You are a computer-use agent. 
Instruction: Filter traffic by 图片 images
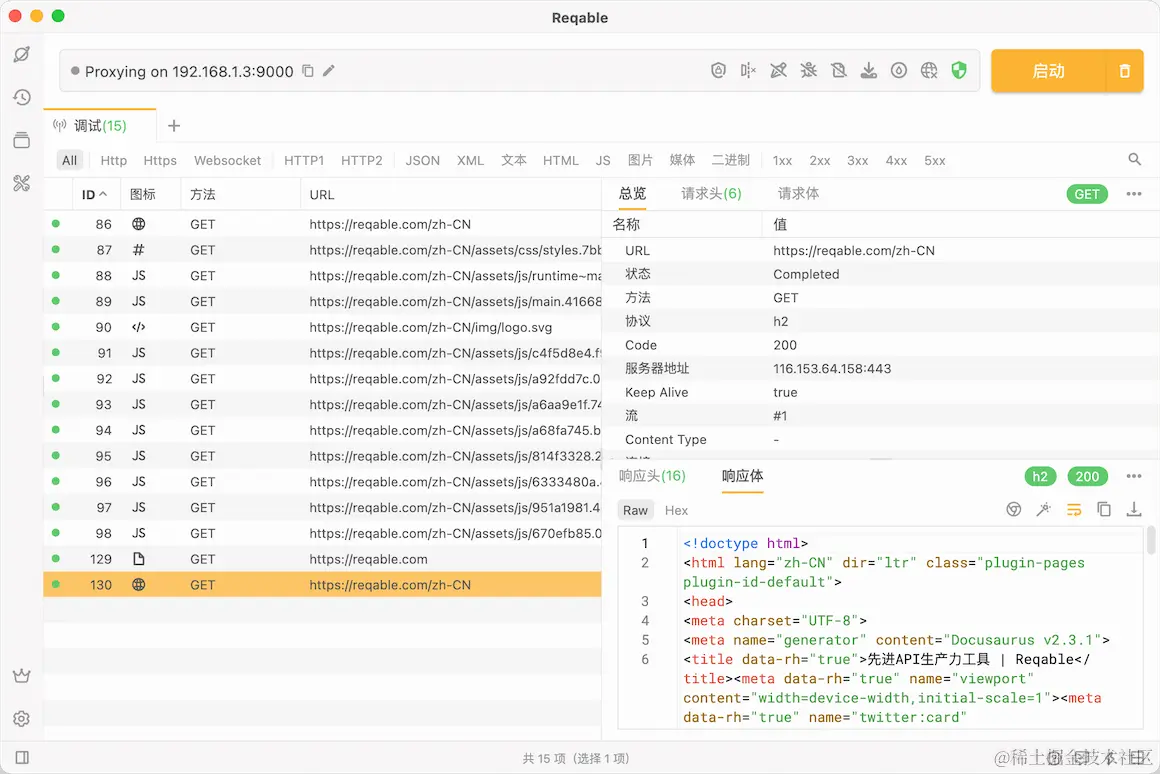coord(640,161)
